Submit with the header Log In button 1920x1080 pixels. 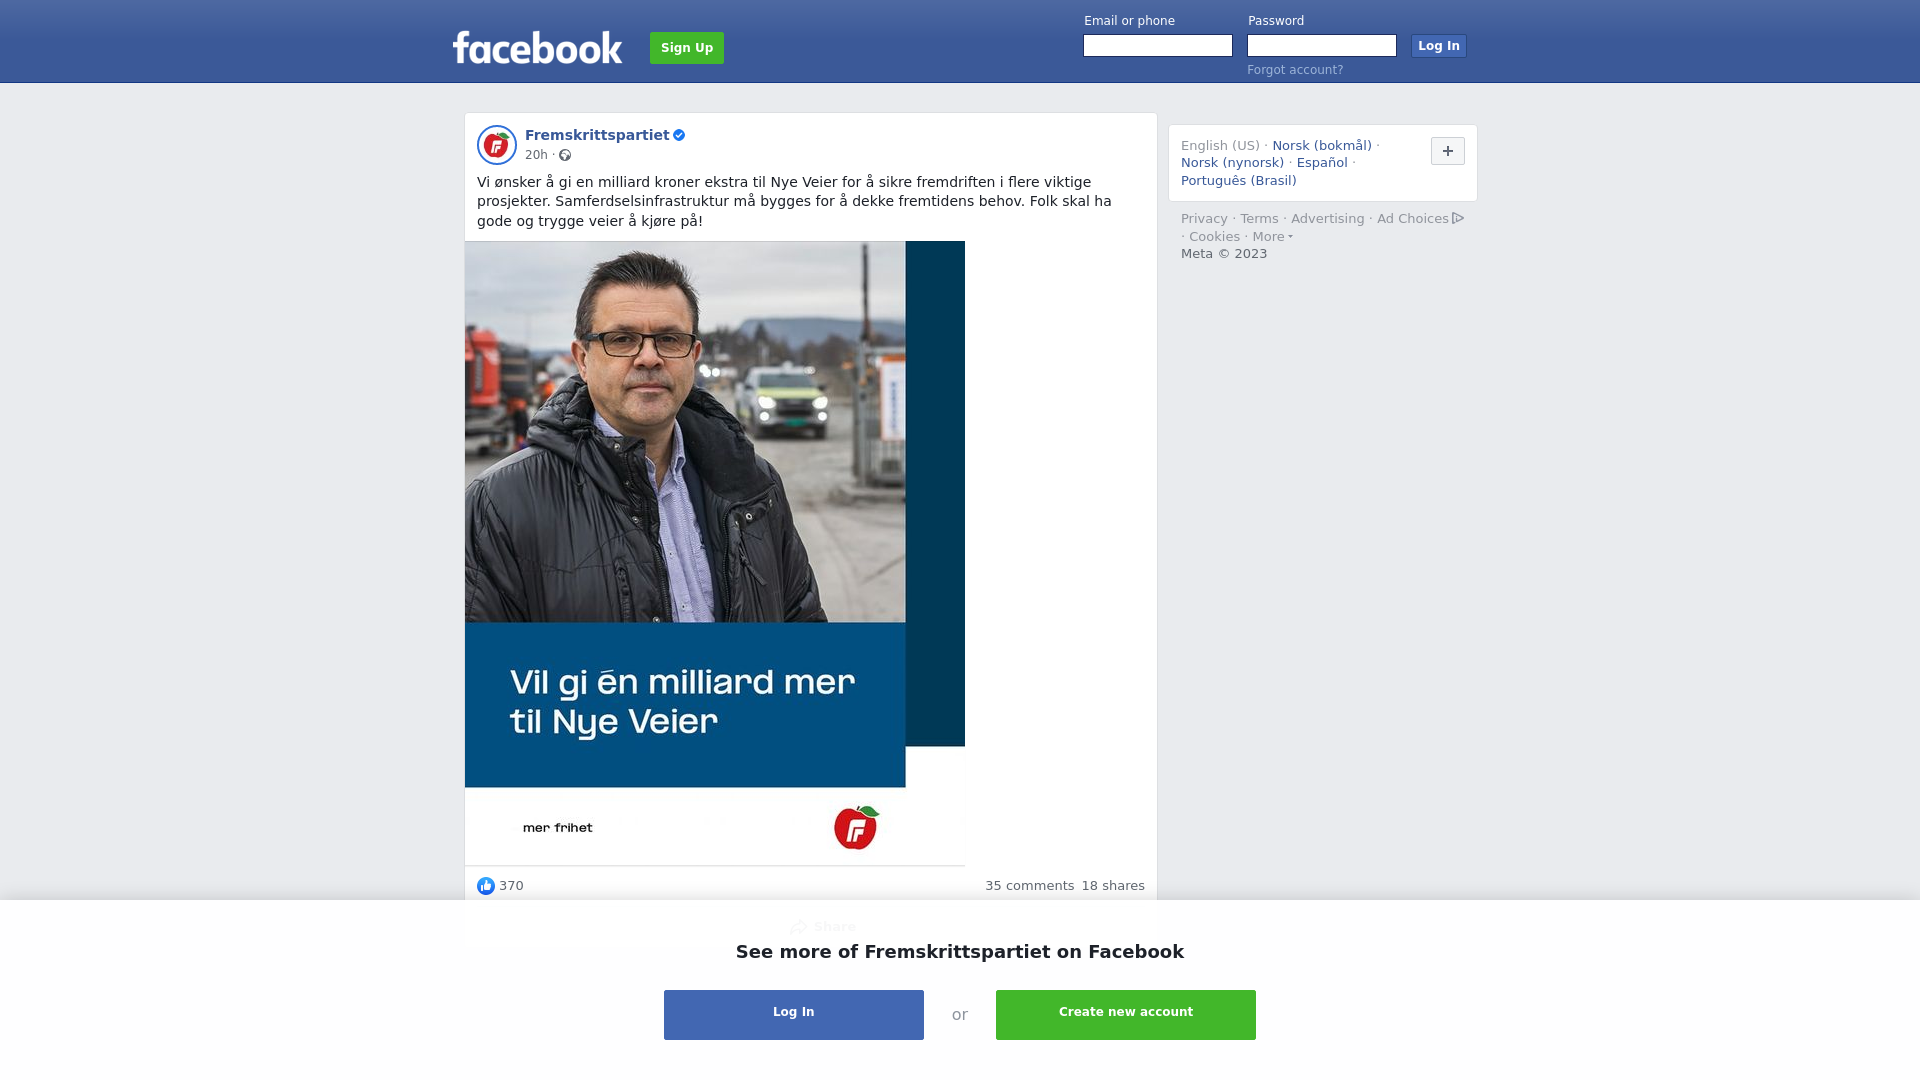1439,46
